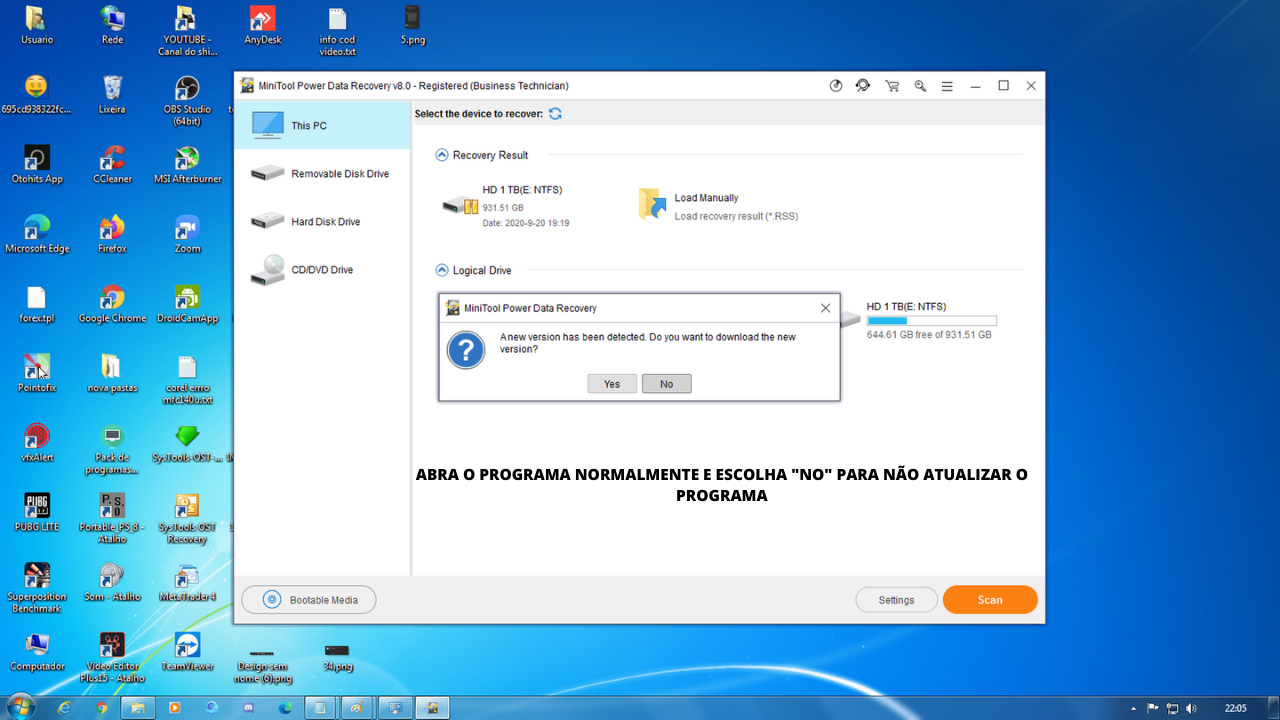Screen dimensions: 1280x720
Task: Launch CCleaner from the desktop
Action: [x=112, y=165]
